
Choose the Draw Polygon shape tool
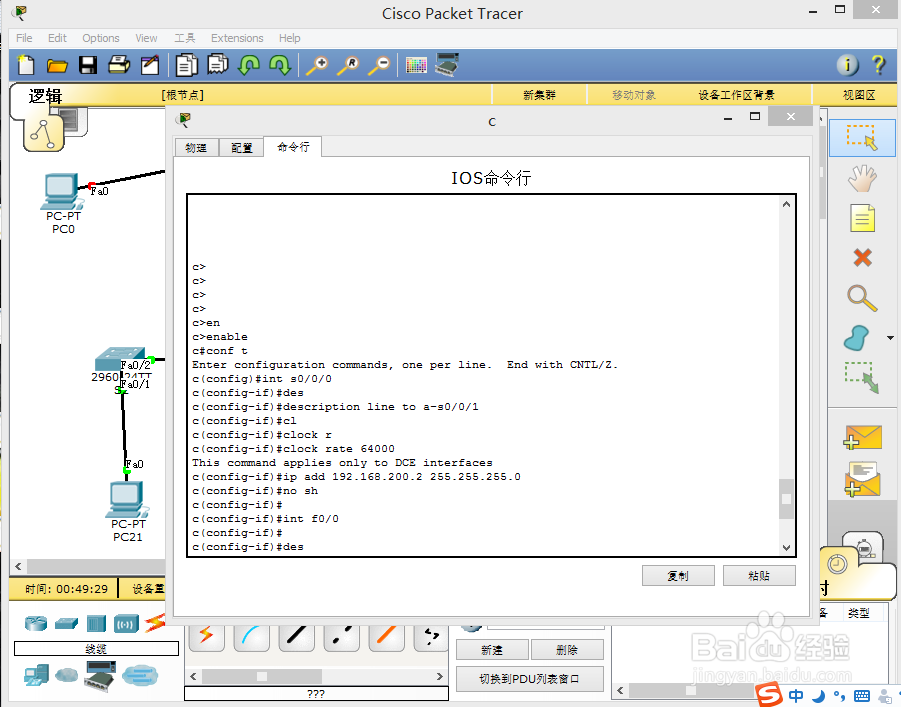[857, 338]
